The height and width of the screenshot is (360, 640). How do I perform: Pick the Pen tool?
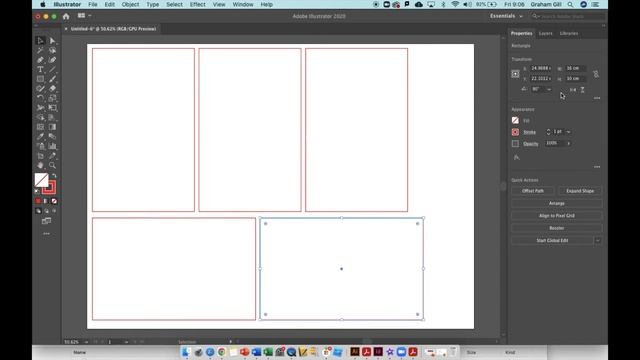click(x=40, y=60)
